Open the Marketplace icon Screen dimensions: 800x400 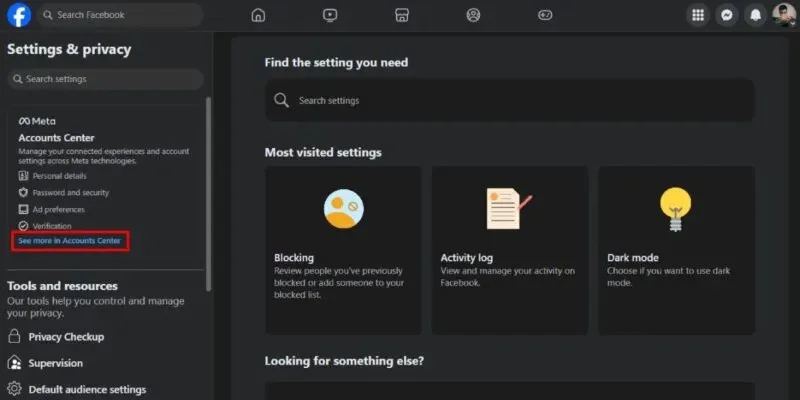(x=402, y=15)
